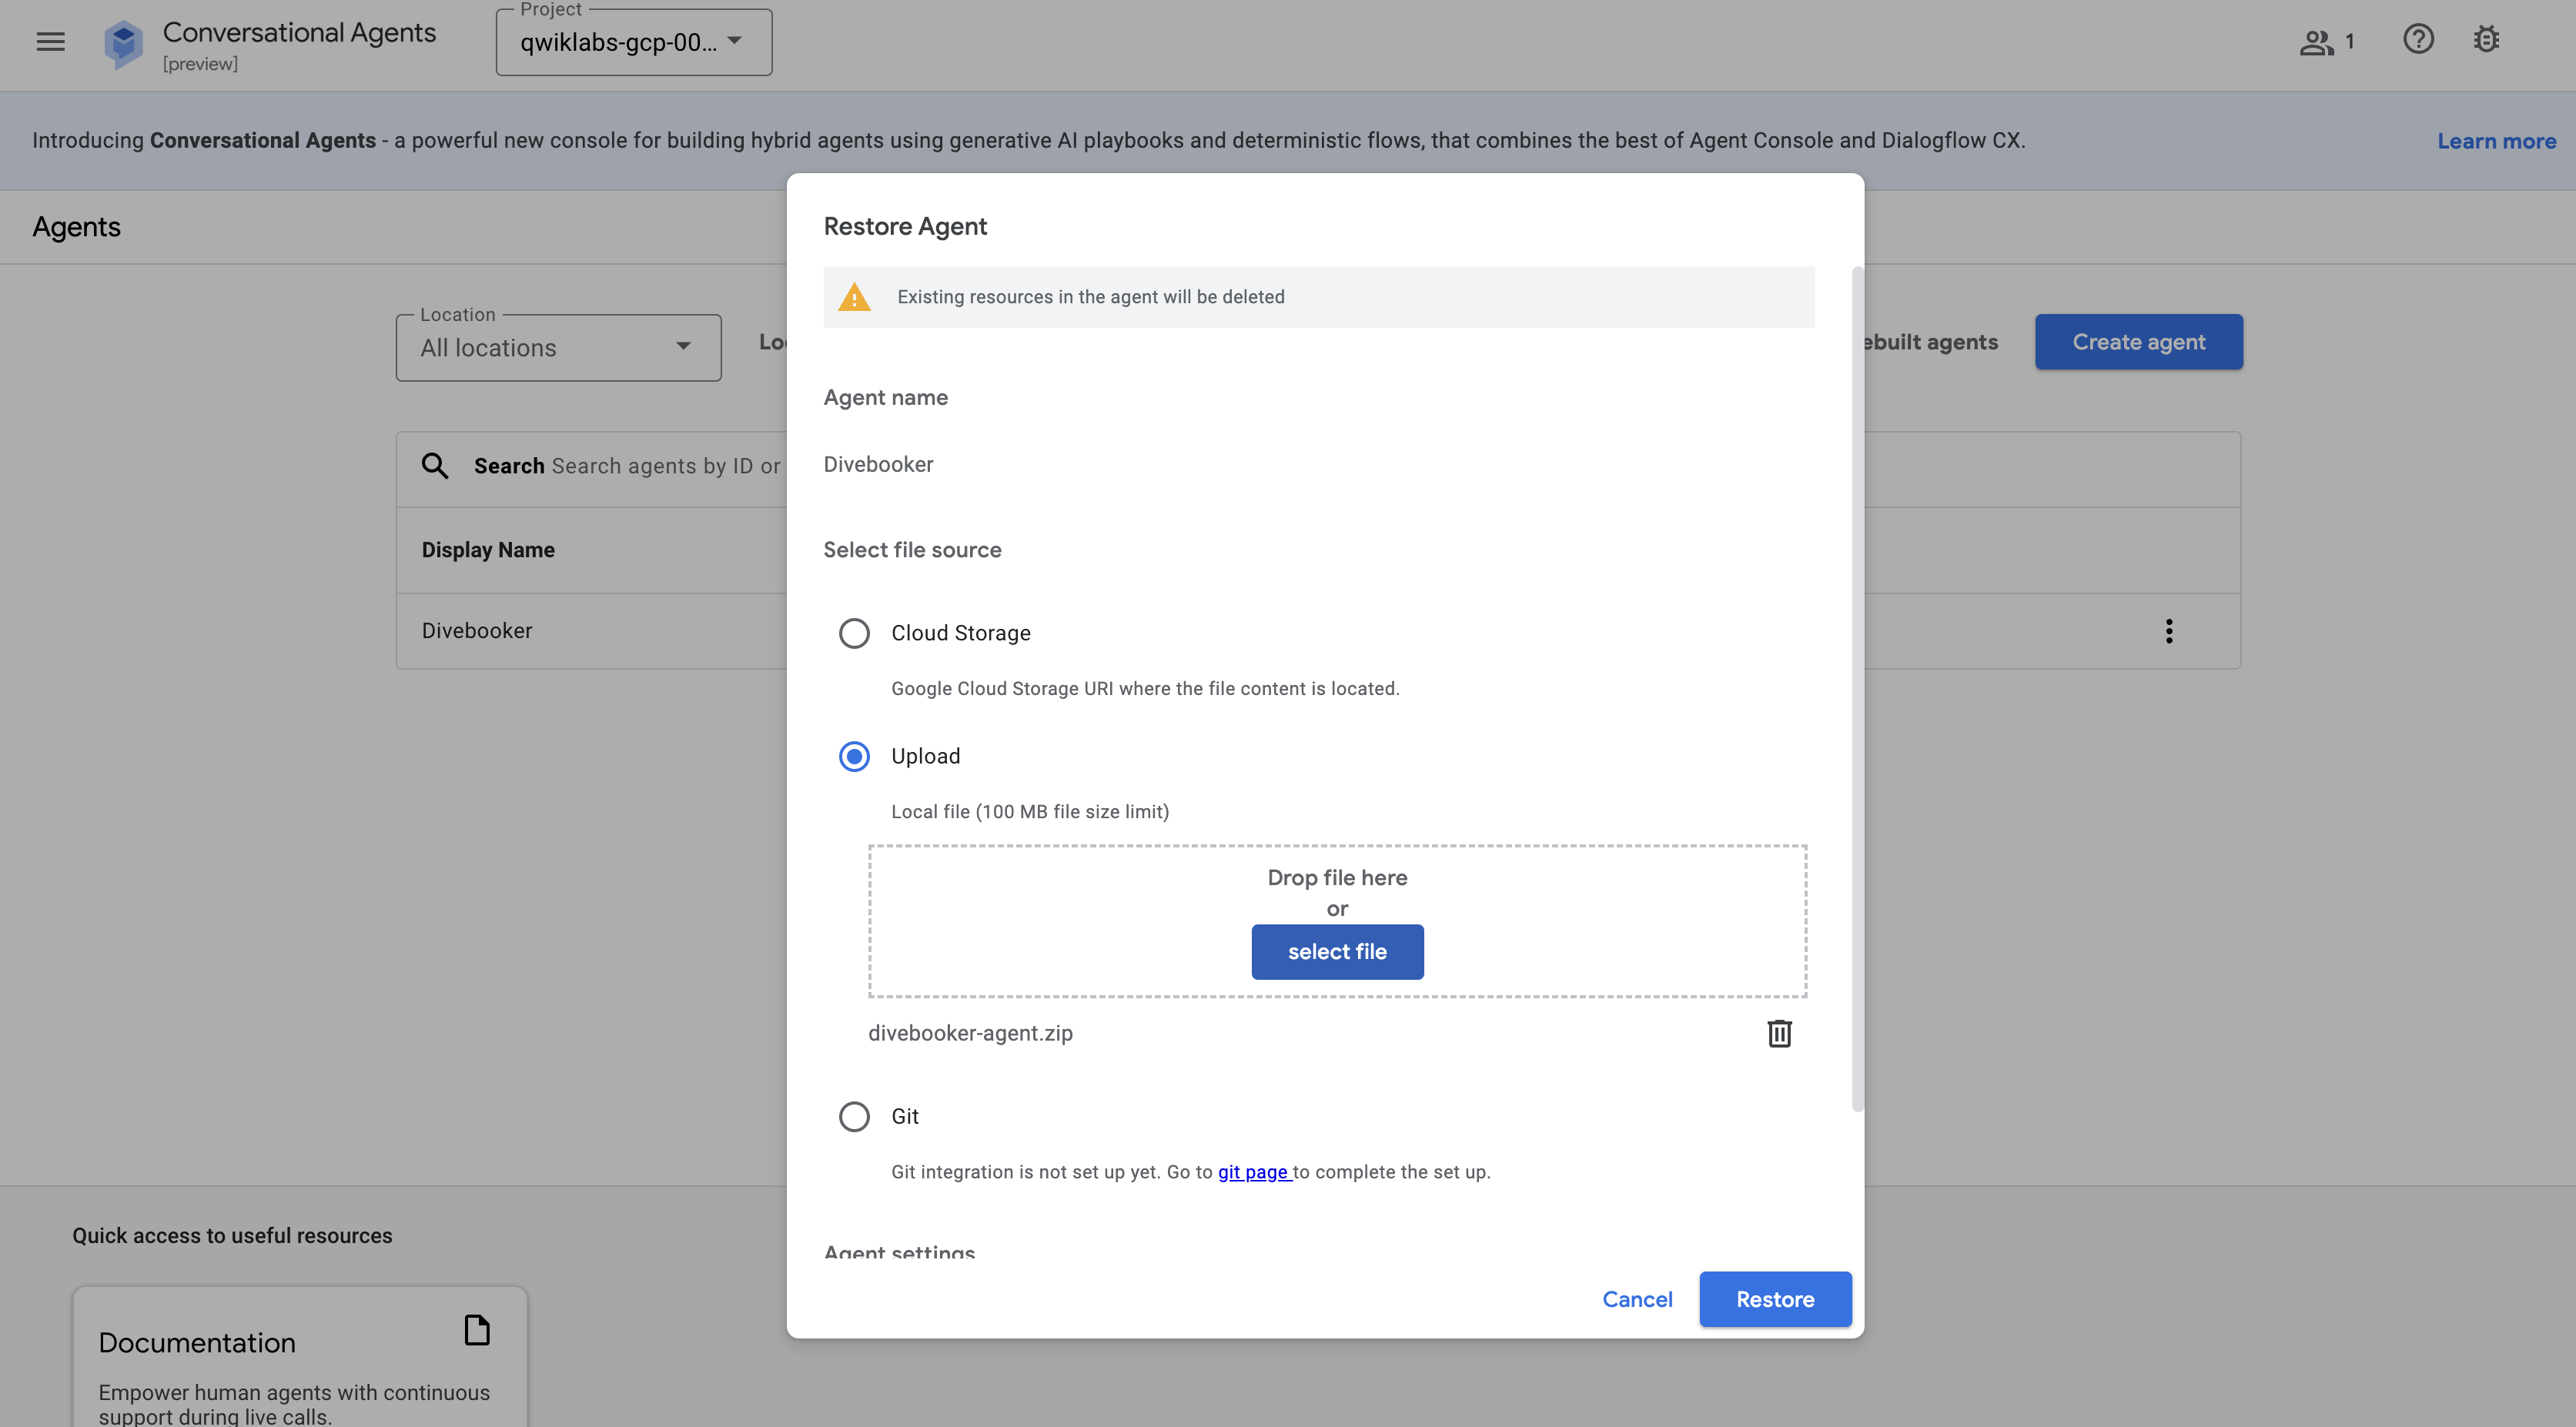Click the Conversational Agents logo icon

[123, 44]
